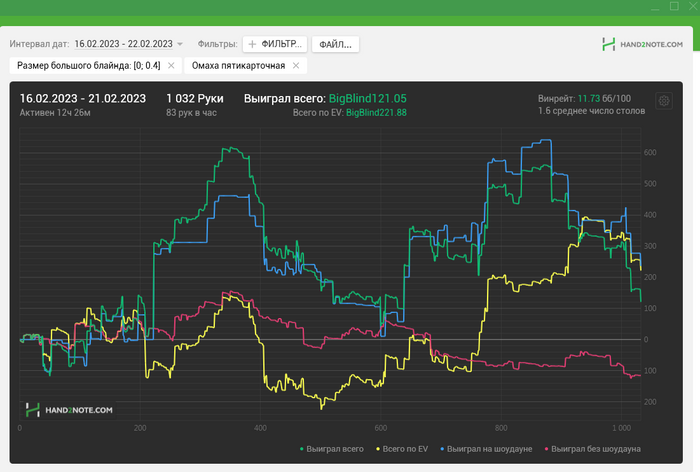Click the ФАЙЛ... button
Screen dimensions: 700x472
tap(335, 44)
